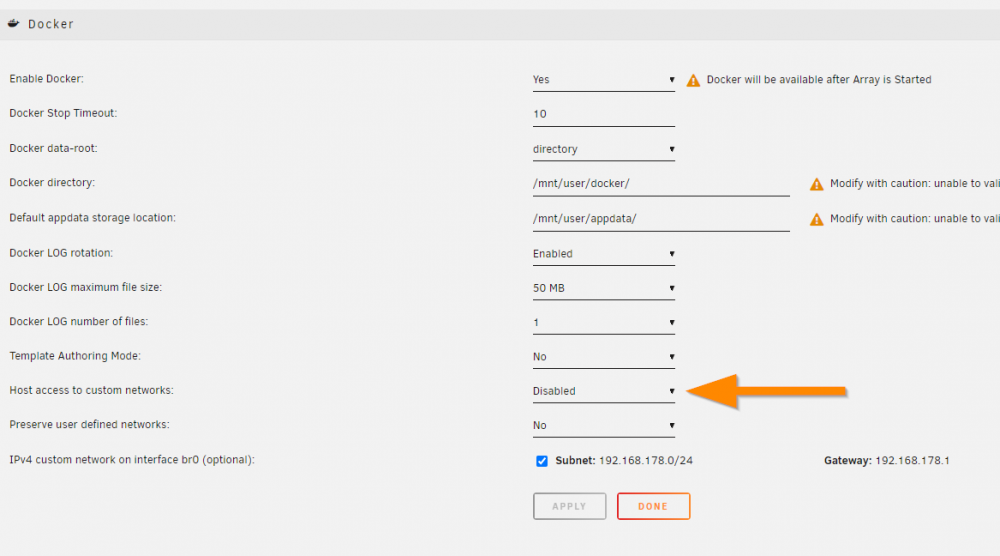Click the 'Docker Stop Timeout:' label
The image size is (1000, 556).
point(63,113)
